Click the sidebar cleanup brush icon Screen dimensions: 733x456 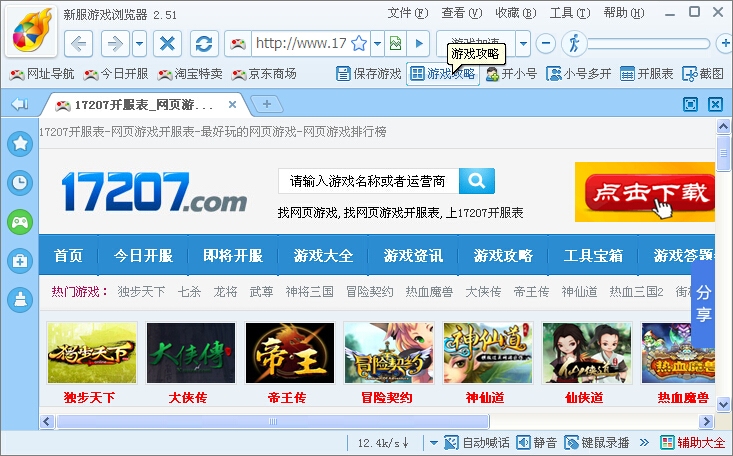pyautogui.click(x=20, y=299)
